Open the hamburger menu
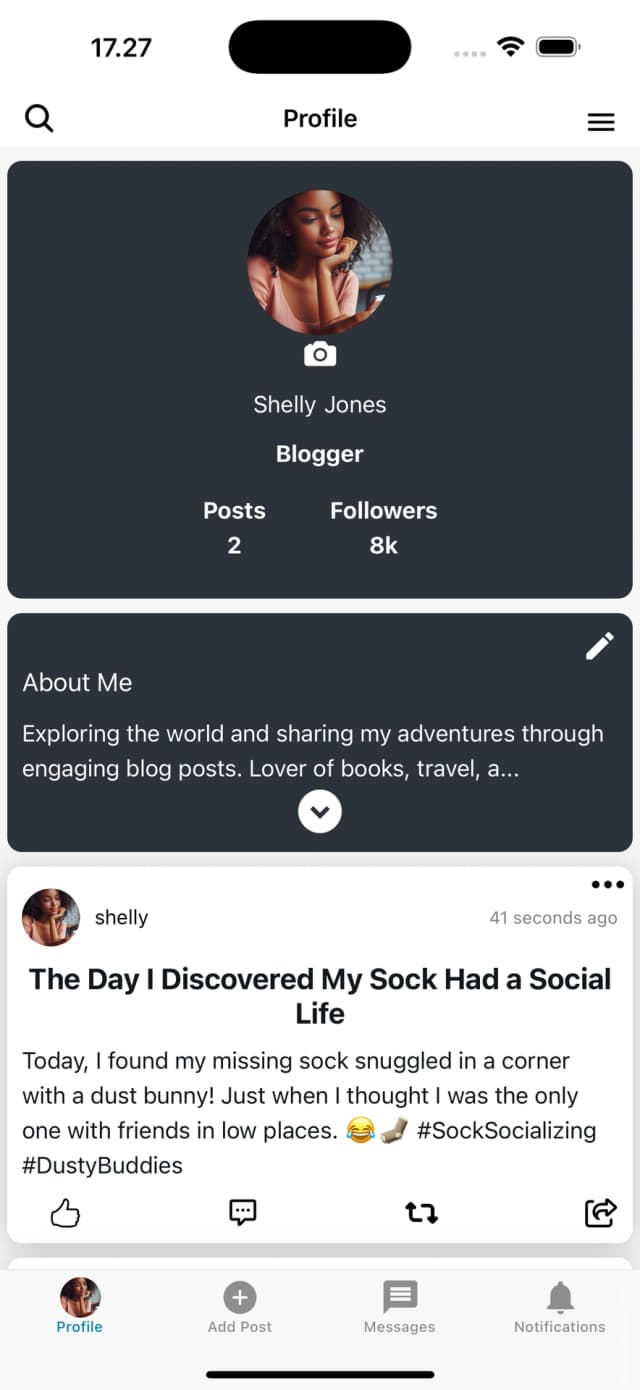This screenshot has height=1390, width=640. point(600,122)
